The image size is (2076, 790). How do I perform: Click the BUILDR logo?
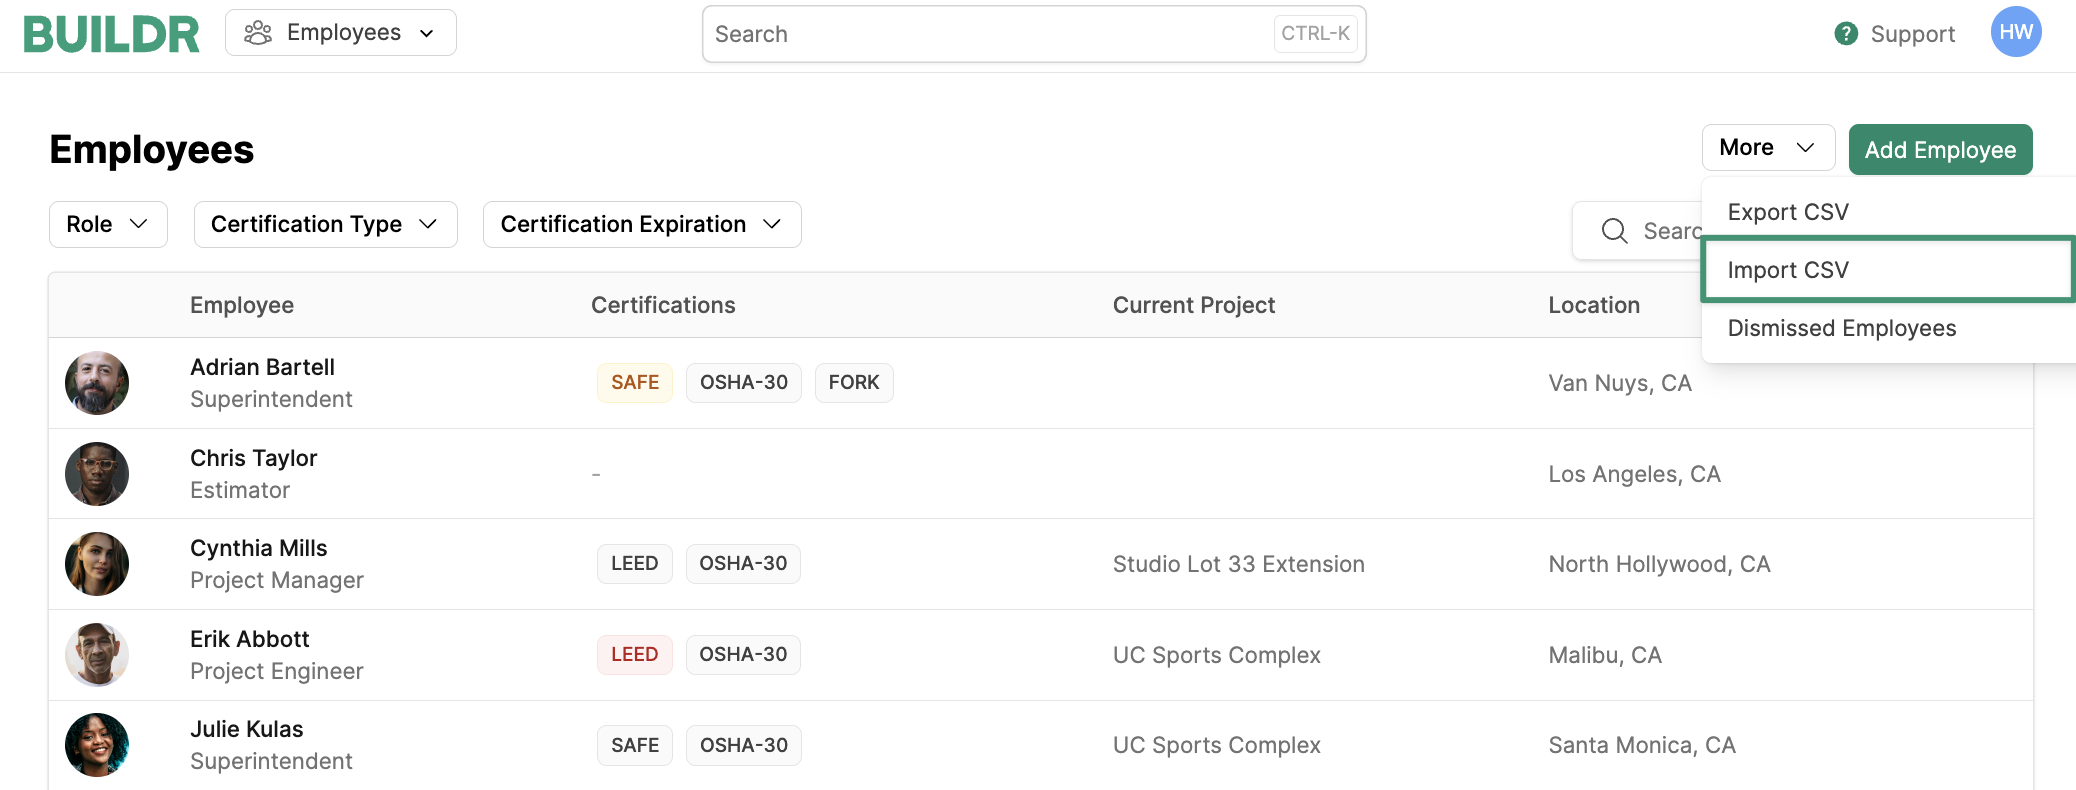point(111,34)
